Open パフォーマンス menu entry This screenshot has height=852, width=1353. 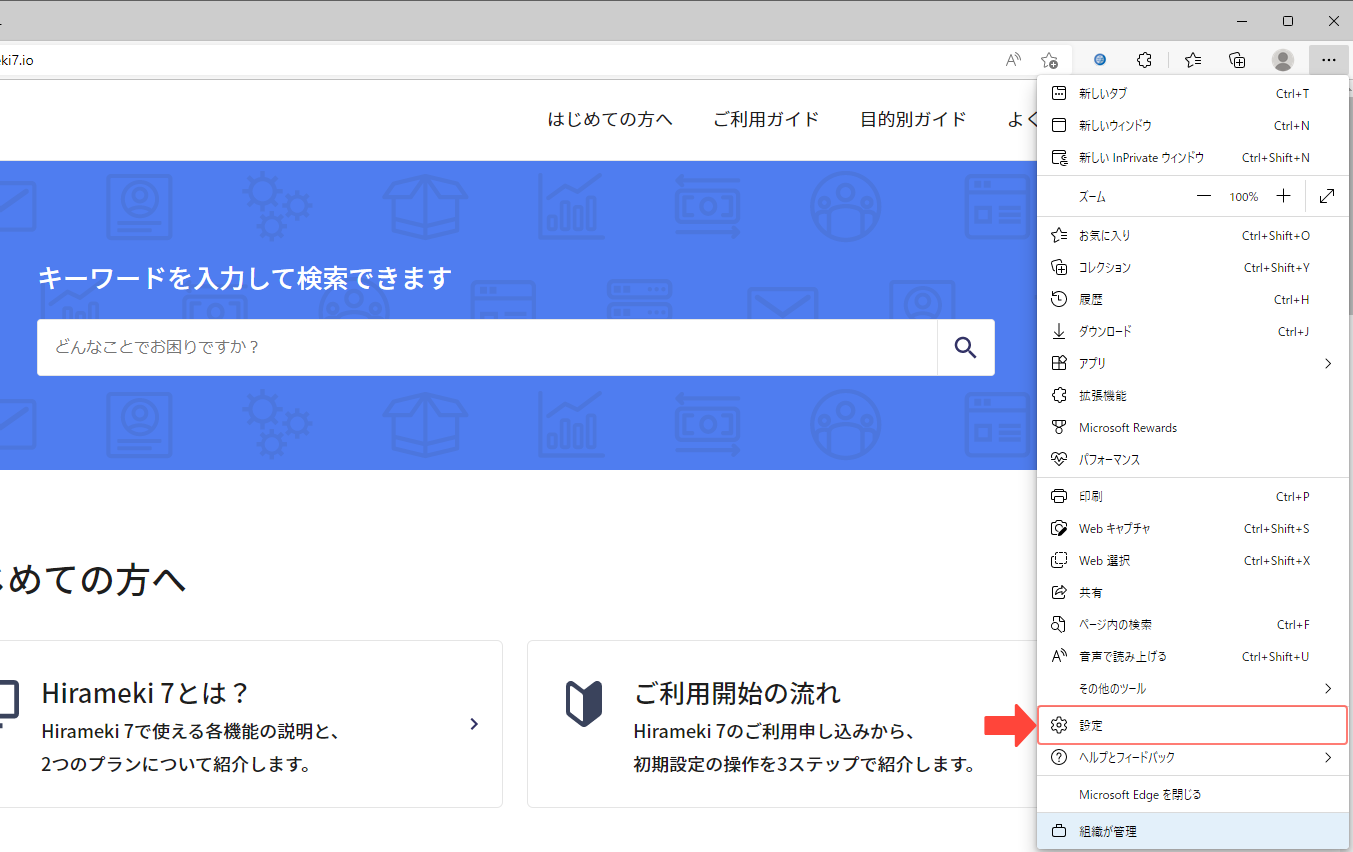(1193, 460)
